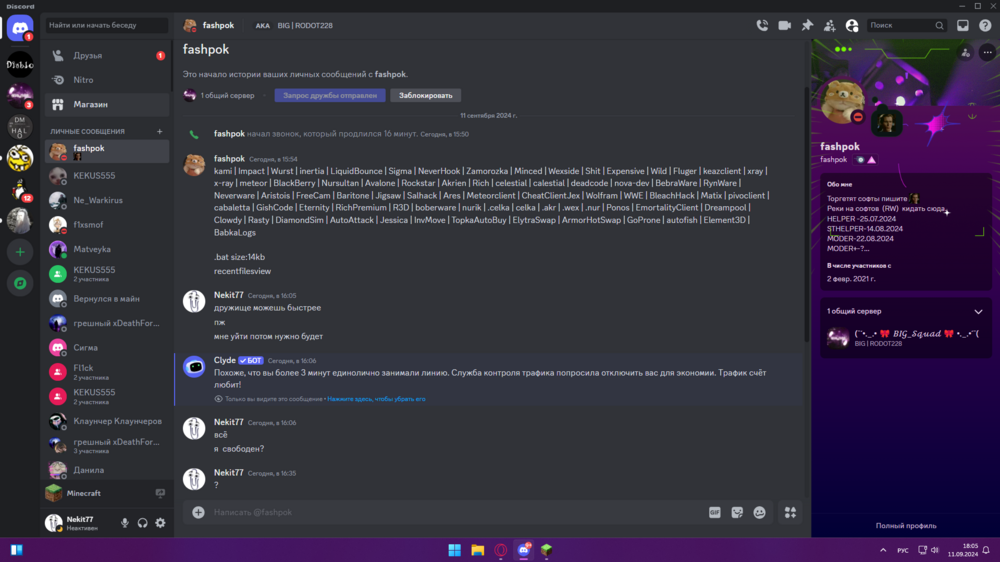Expand the 1 общий сервер section
This screenshot has height=562, width=1000.
[906, 311]
